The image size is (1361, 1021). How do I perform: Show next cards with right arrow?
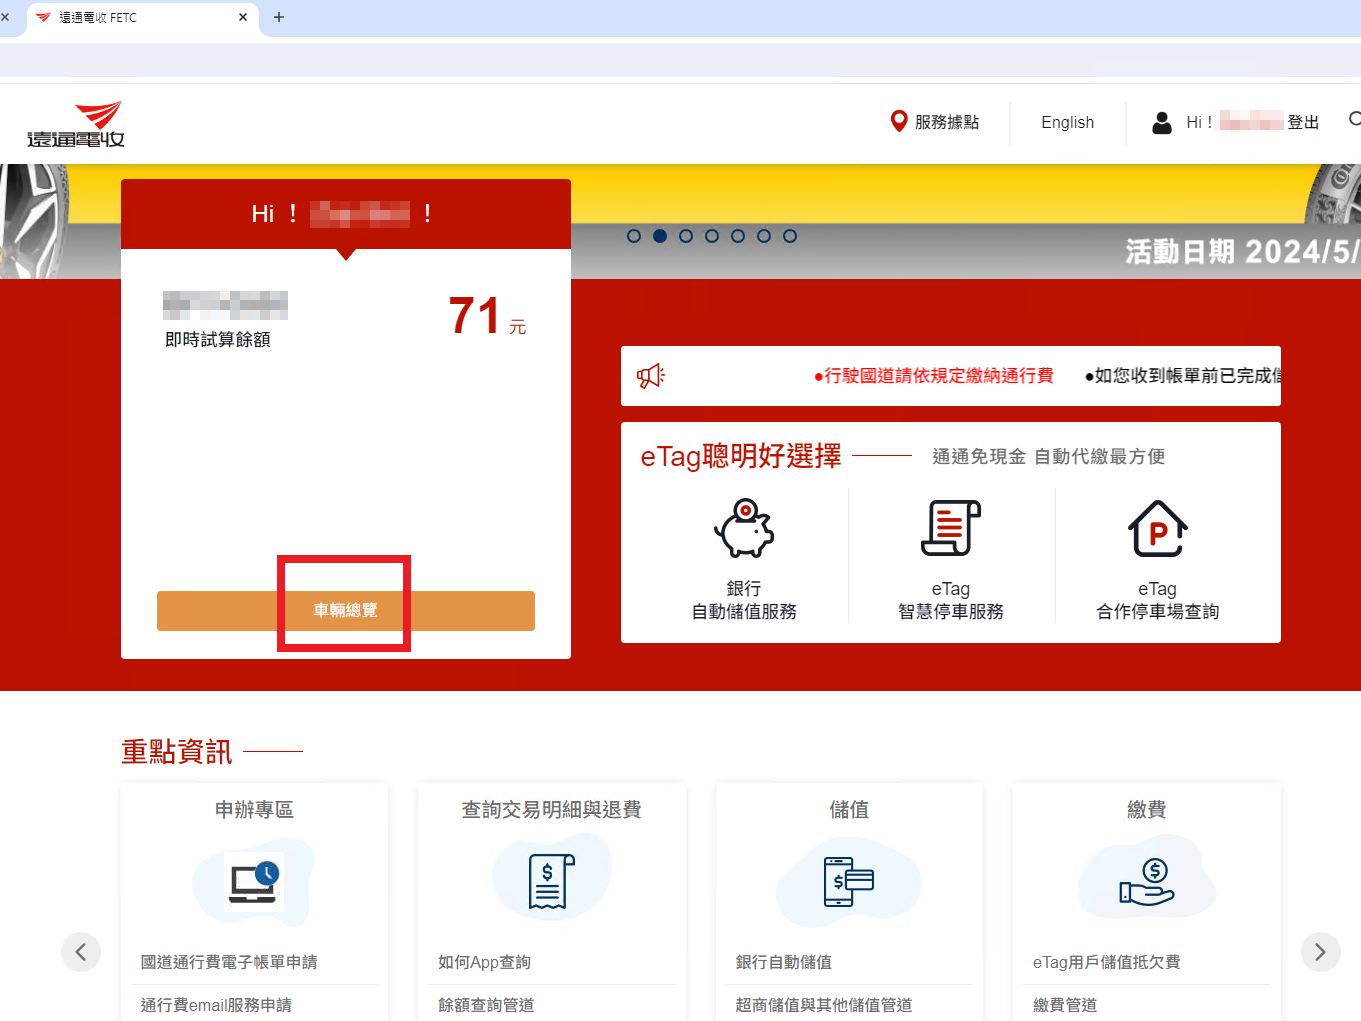tap(1320, 952)
